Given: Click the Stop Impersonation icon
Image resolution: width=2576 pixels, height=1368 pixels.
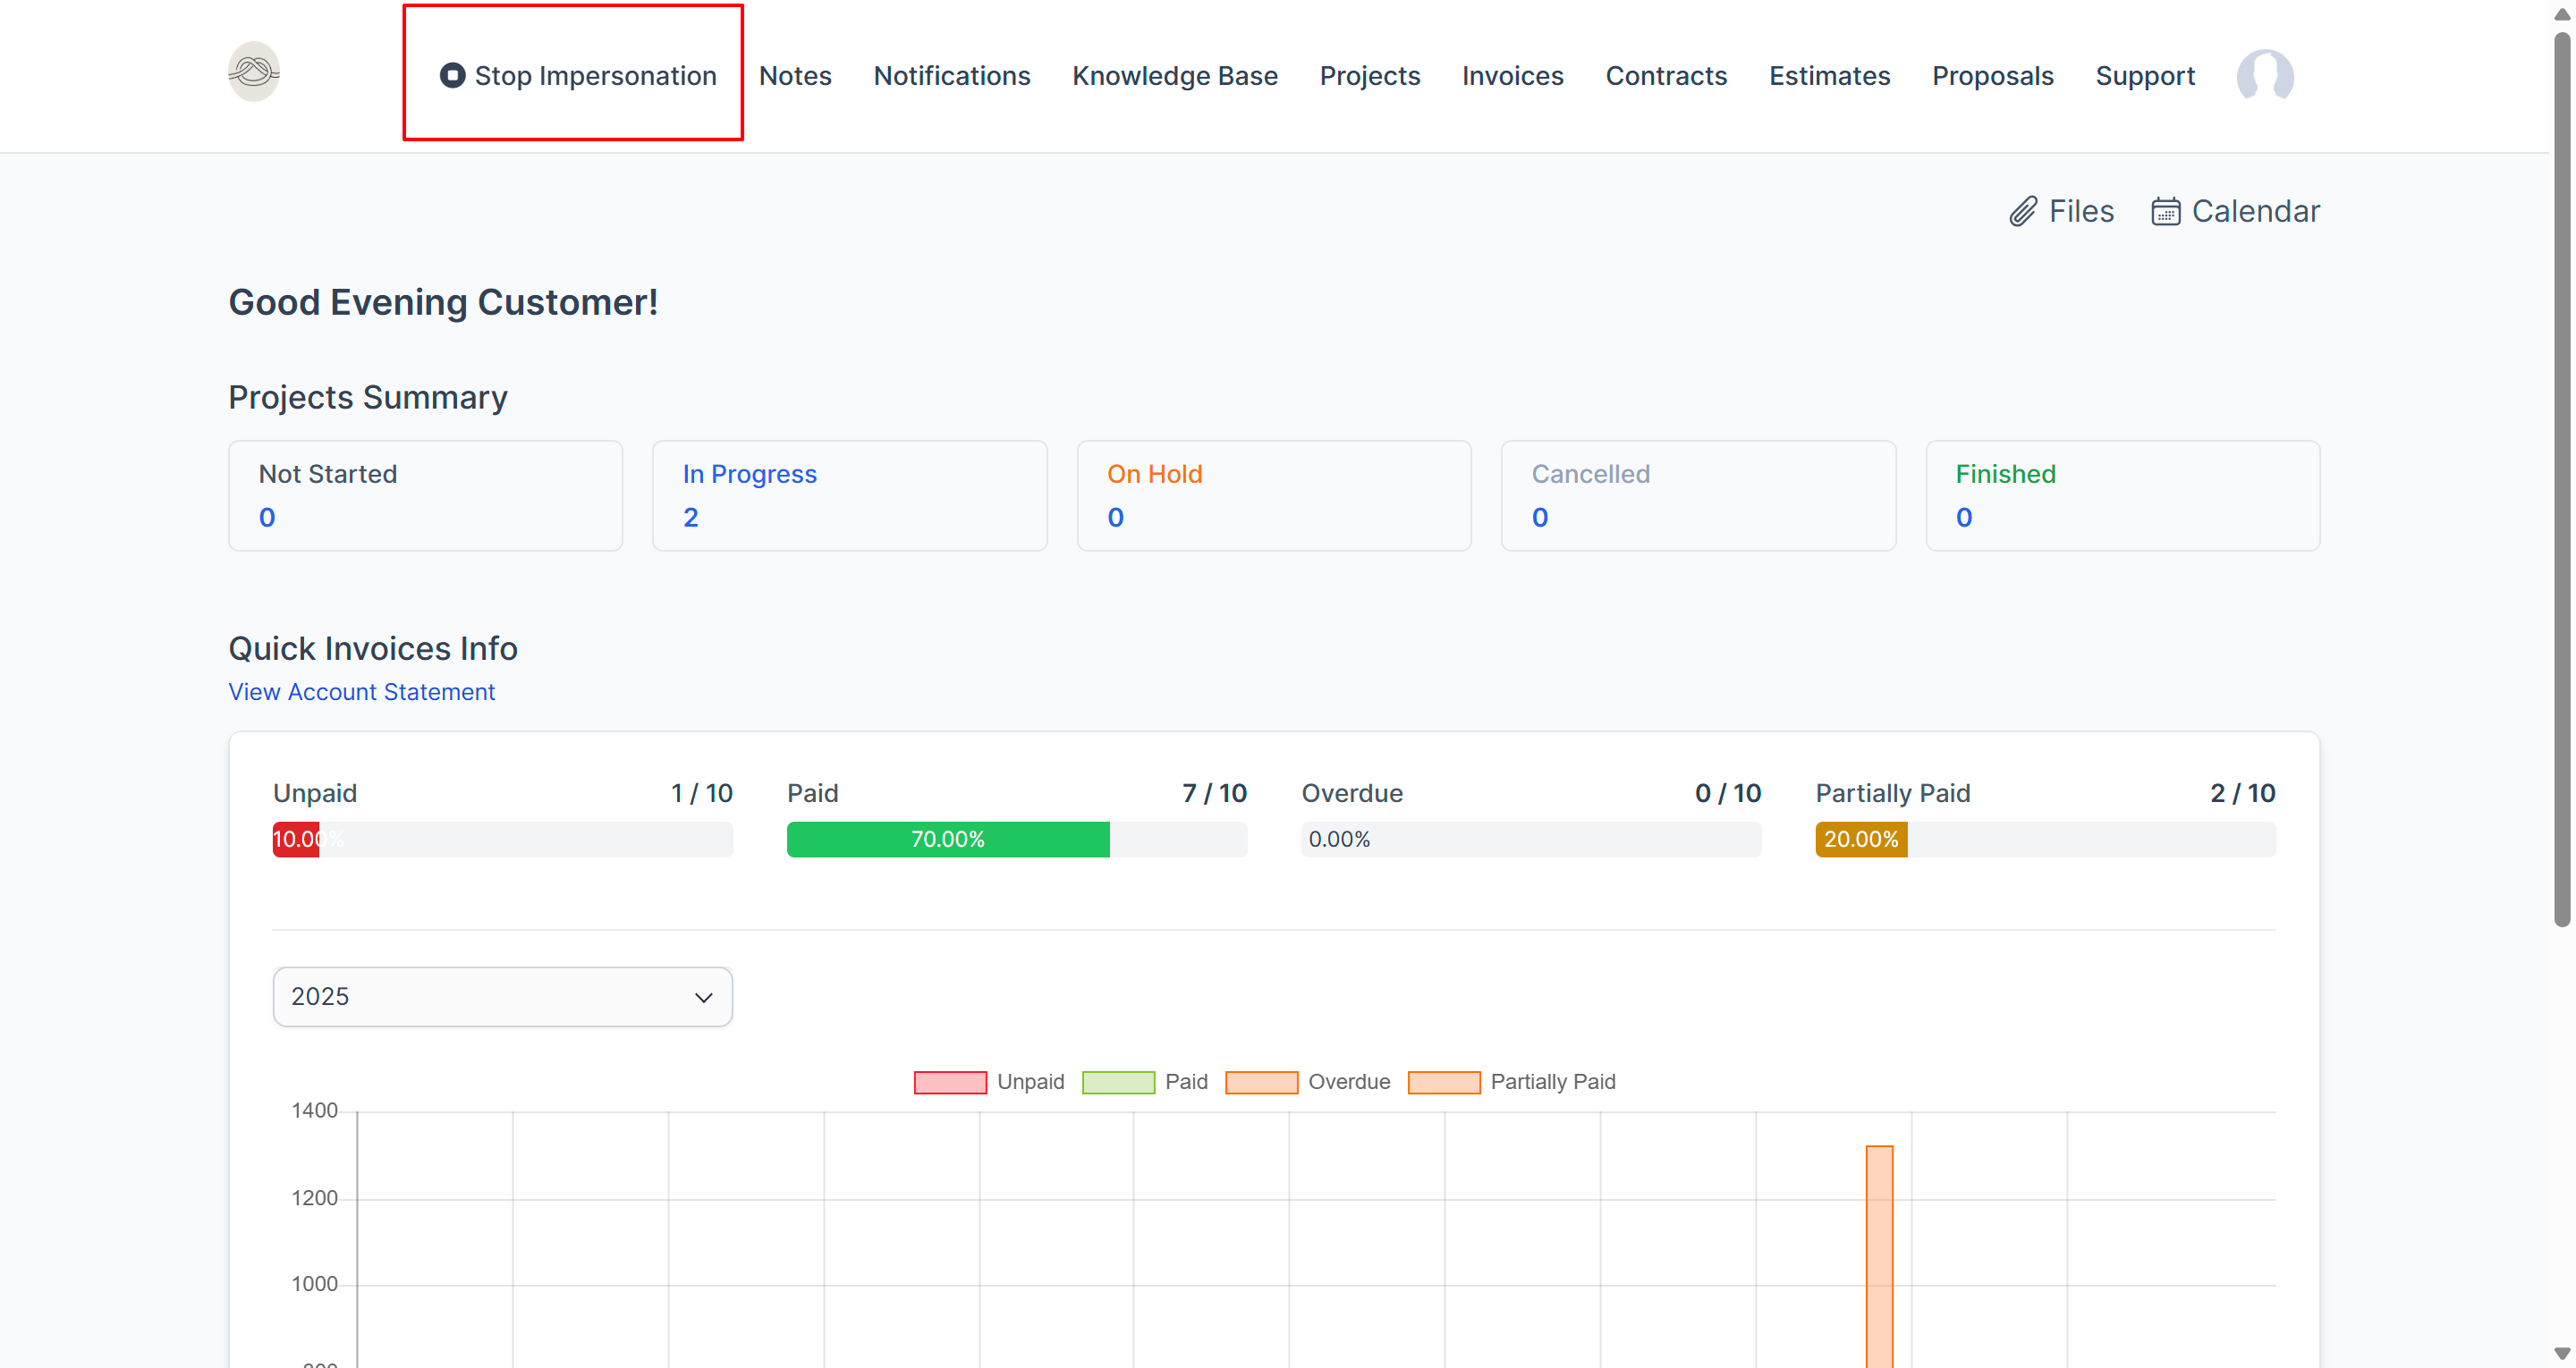Looking at the screenshot, I should pyautogui.click(x=452, y=76).
